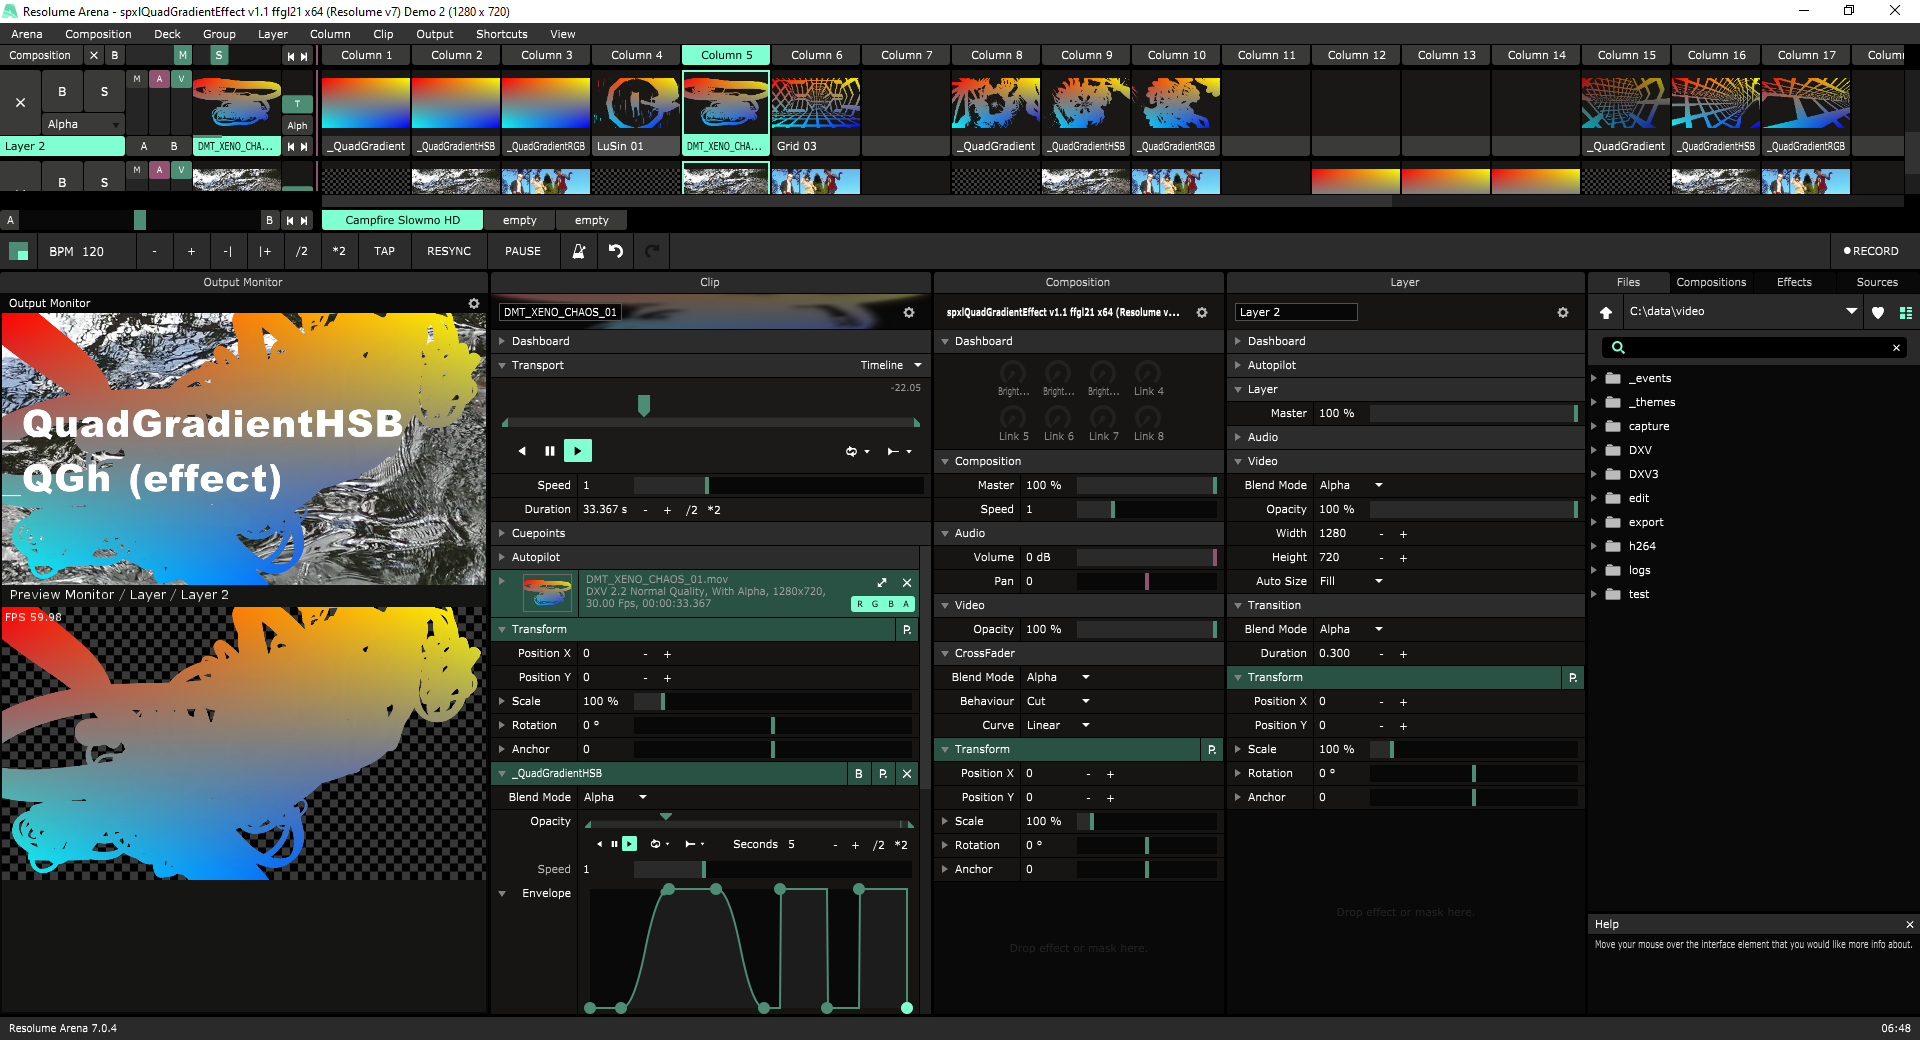This screenshot has height=1040, width=1920.
Task: Switch to Sources tab
Action: pos(1877,282)
